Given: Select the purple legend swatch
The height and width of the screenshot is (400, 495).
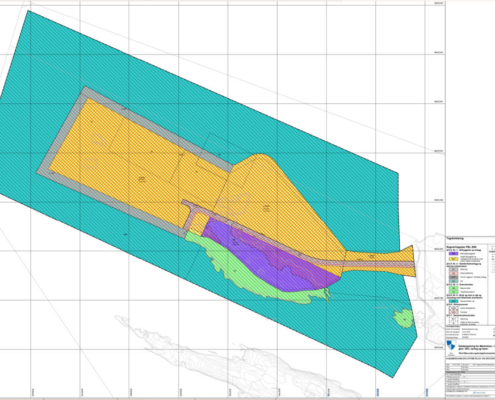Looking at the screenshot, I should (x=454, y=254).
